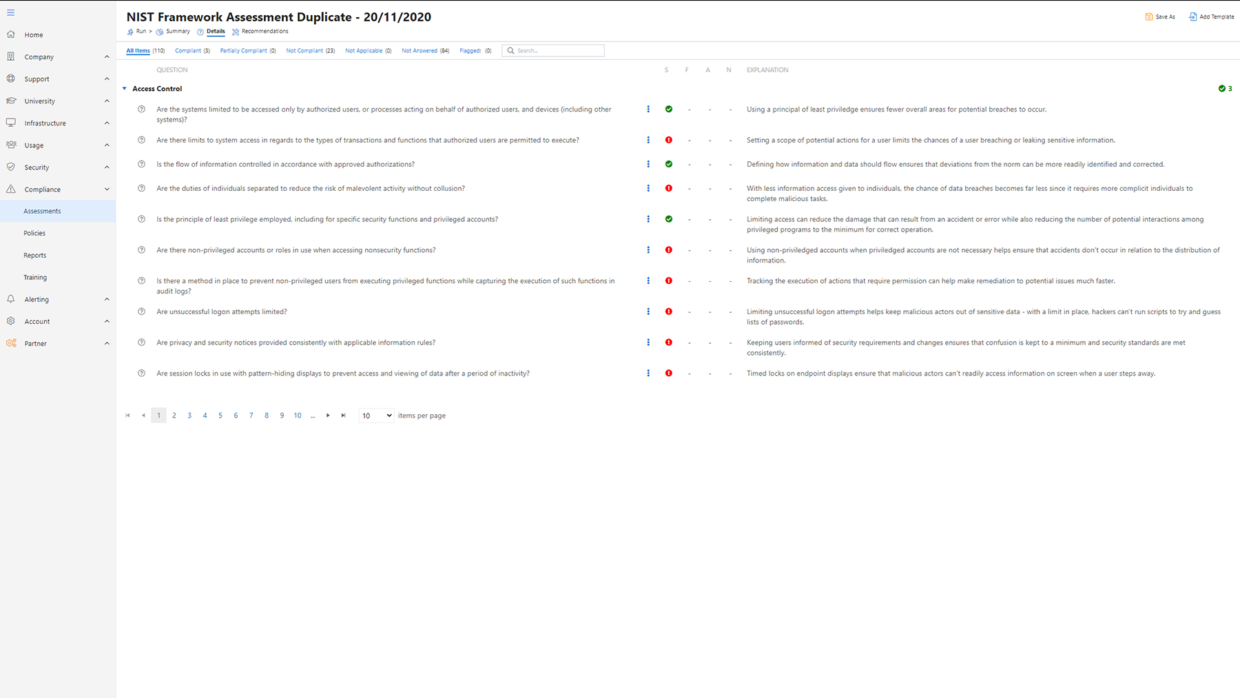This screenshot has height=698, width=1240.
Task: Open three-dot menu for unsuccessful logon attempts row
Action: tap(648, 312)
